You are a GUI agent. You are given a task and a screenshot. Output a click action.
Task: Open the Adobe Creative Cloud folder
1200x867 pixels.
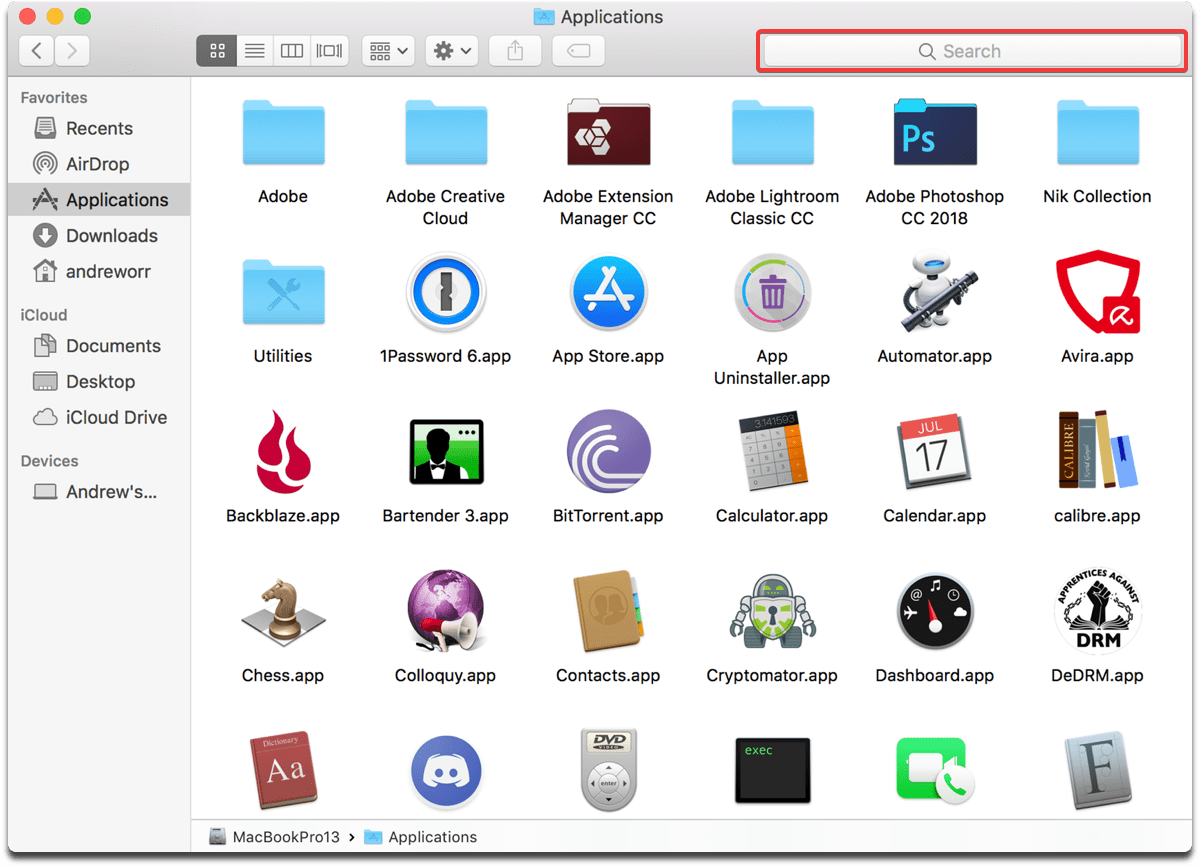[x=445, y=132]
